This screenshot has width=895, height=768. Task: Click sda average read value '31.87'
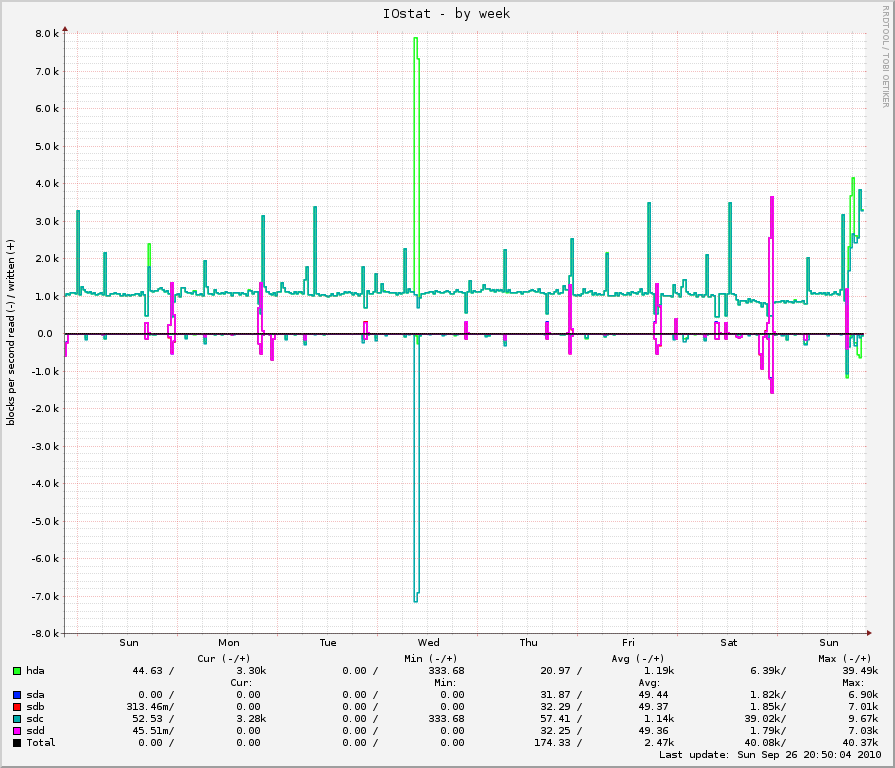(x=555, y=695)
